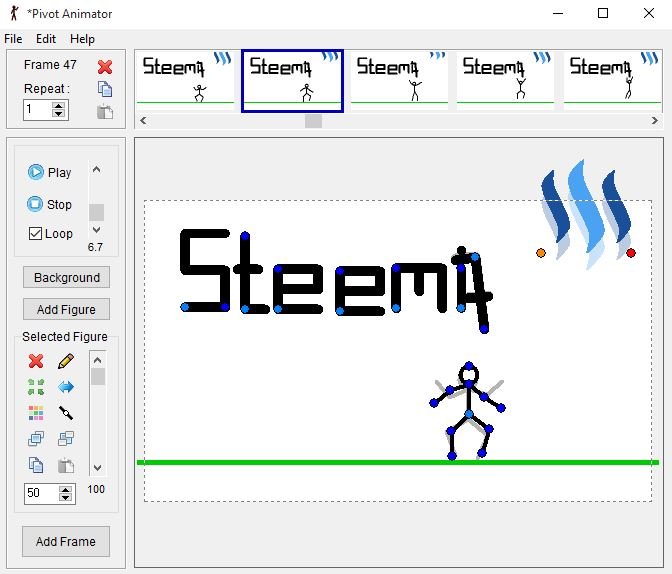This screenshot has width=672, height=574.
Task: Increase the Repeat value
Action: (x=58, y=105)
